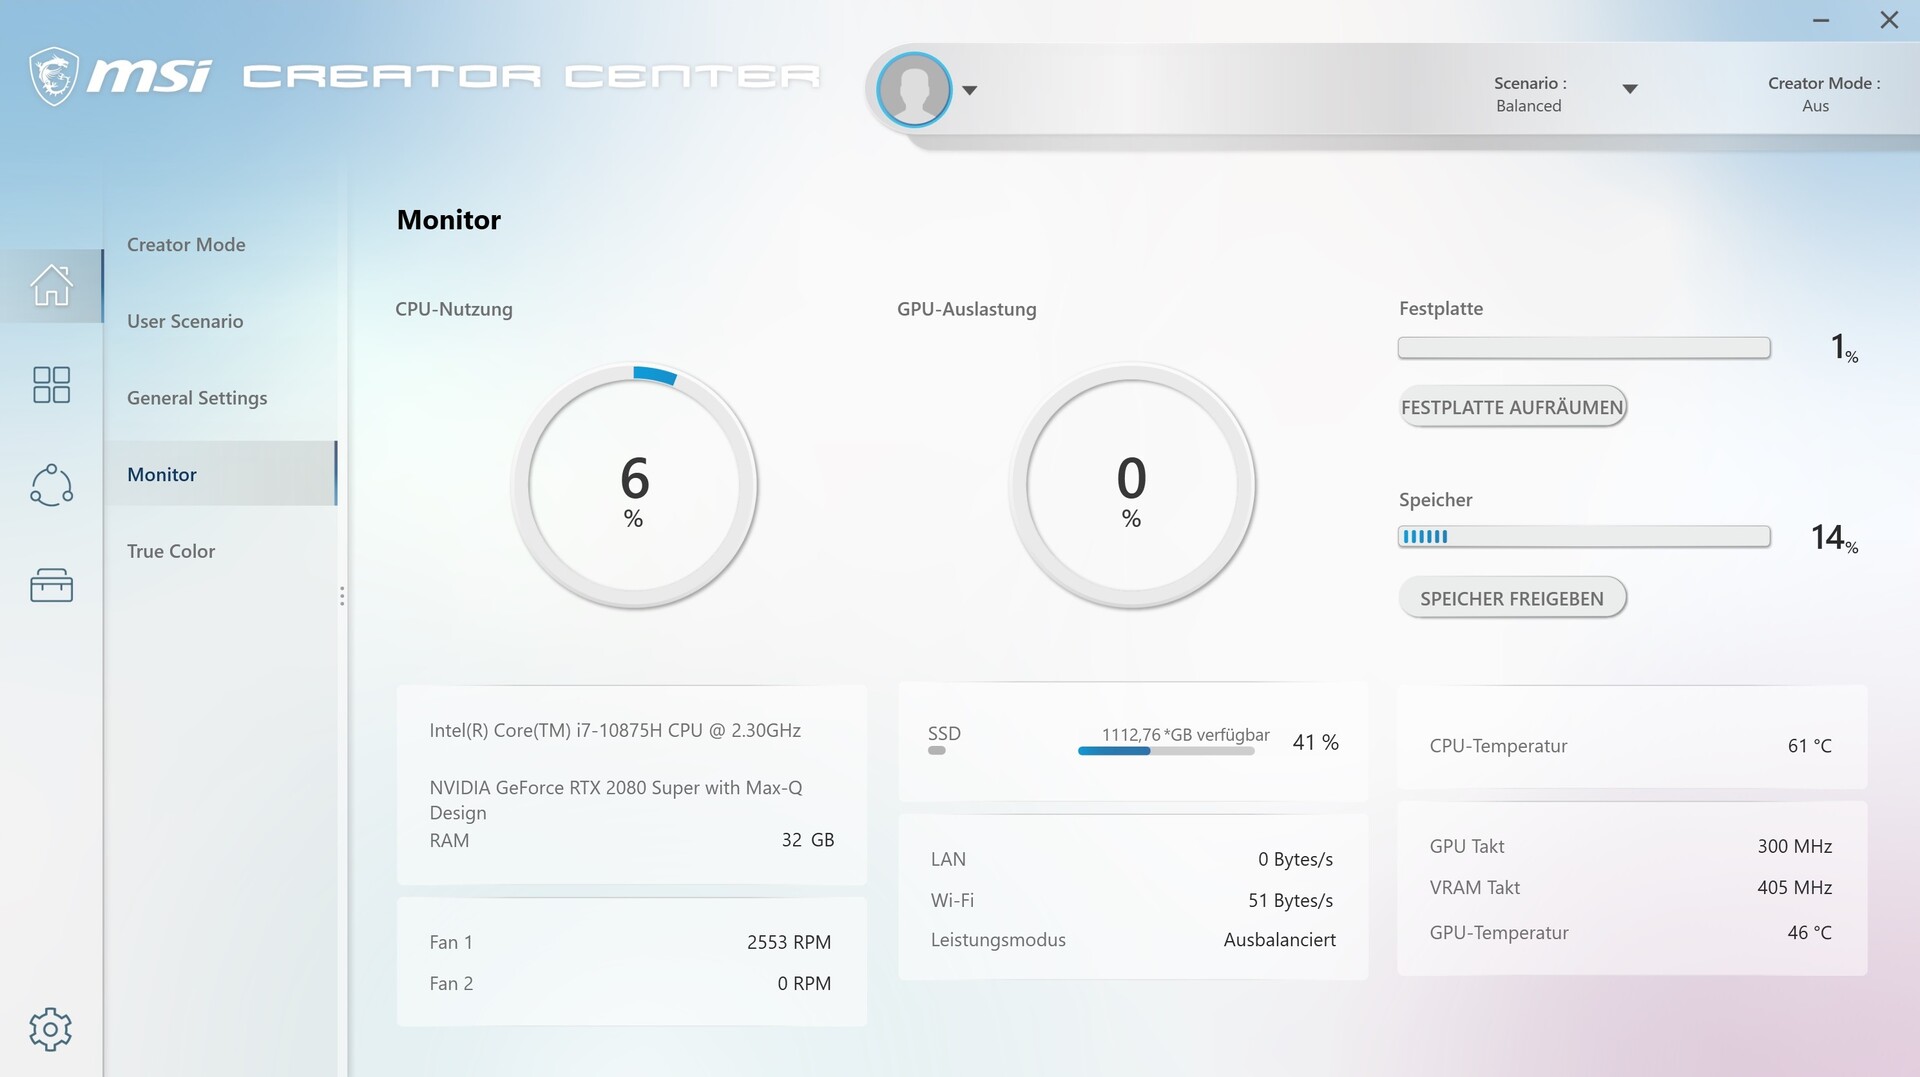Open the Scenario dropdown arrow
This screenshot has width=1920, height=1077.
1630,89
